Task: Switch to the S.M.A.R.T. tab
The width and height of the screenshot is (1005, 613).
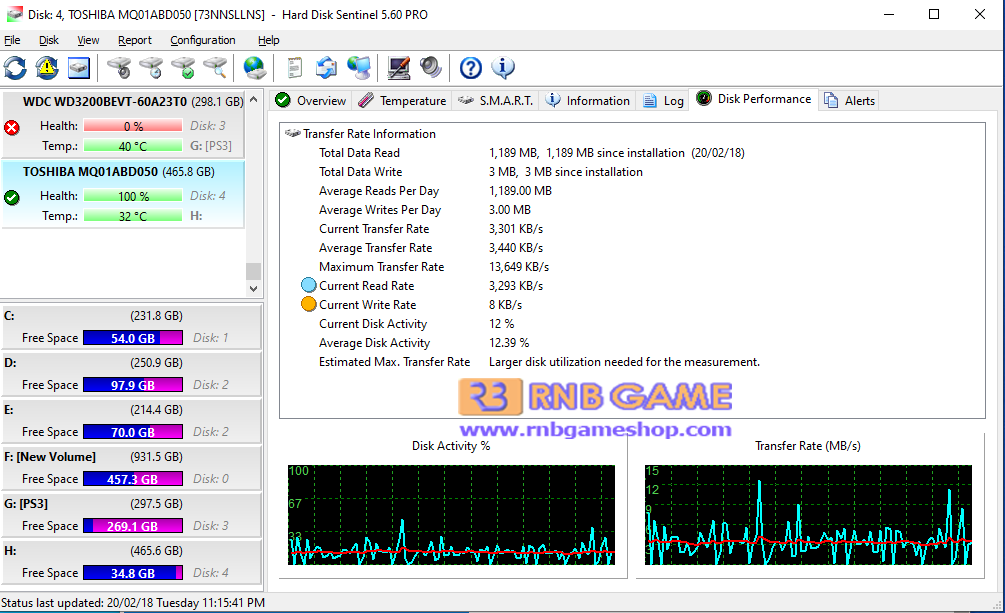Action: click(x=496, y=101)
